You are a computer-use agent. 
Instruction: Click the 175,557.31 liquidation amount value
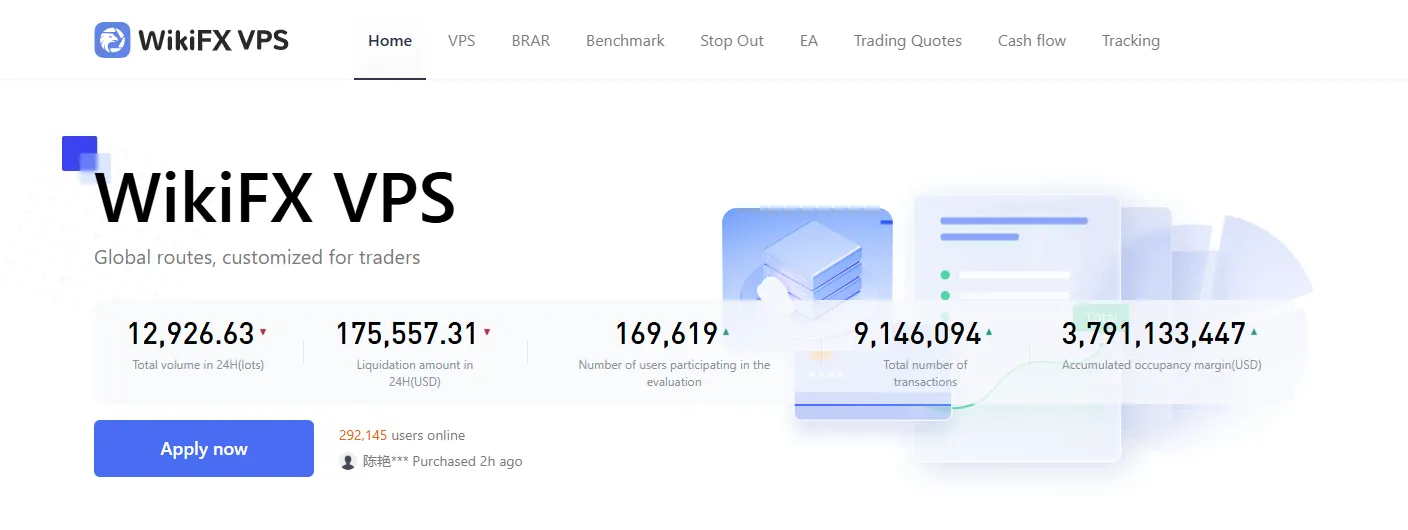pos(407,333)
